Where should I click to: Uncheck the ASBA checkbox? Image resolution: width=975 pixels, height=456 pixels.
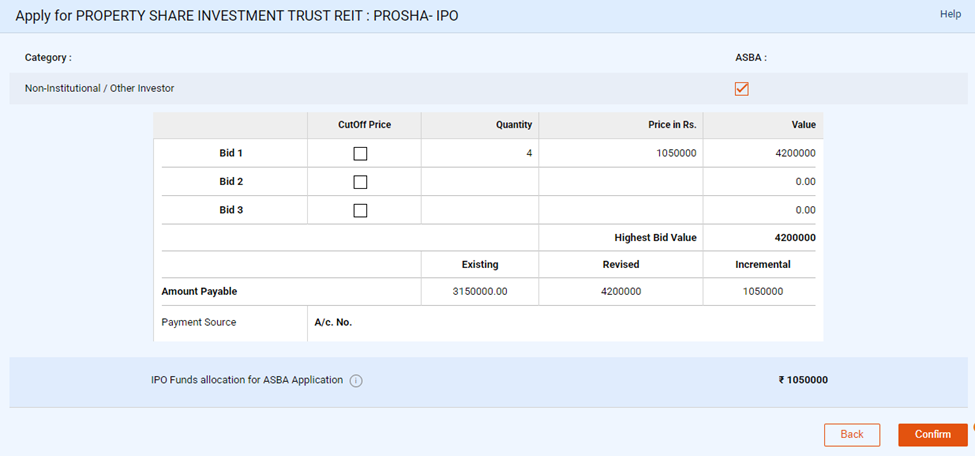click(741, 89)
